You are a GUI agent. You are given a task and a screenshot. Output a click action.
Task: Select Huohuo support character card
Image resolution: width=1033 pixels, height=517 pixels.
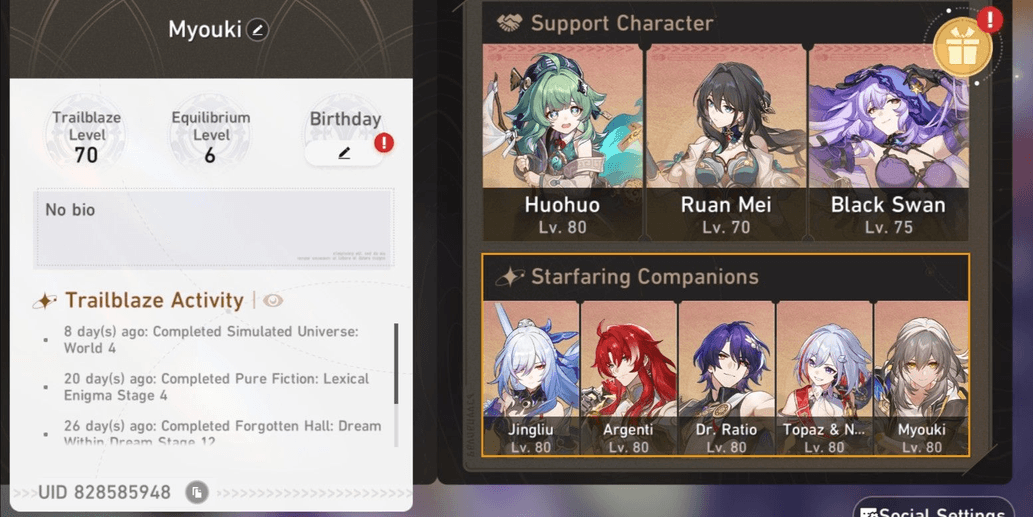(562, 142)
